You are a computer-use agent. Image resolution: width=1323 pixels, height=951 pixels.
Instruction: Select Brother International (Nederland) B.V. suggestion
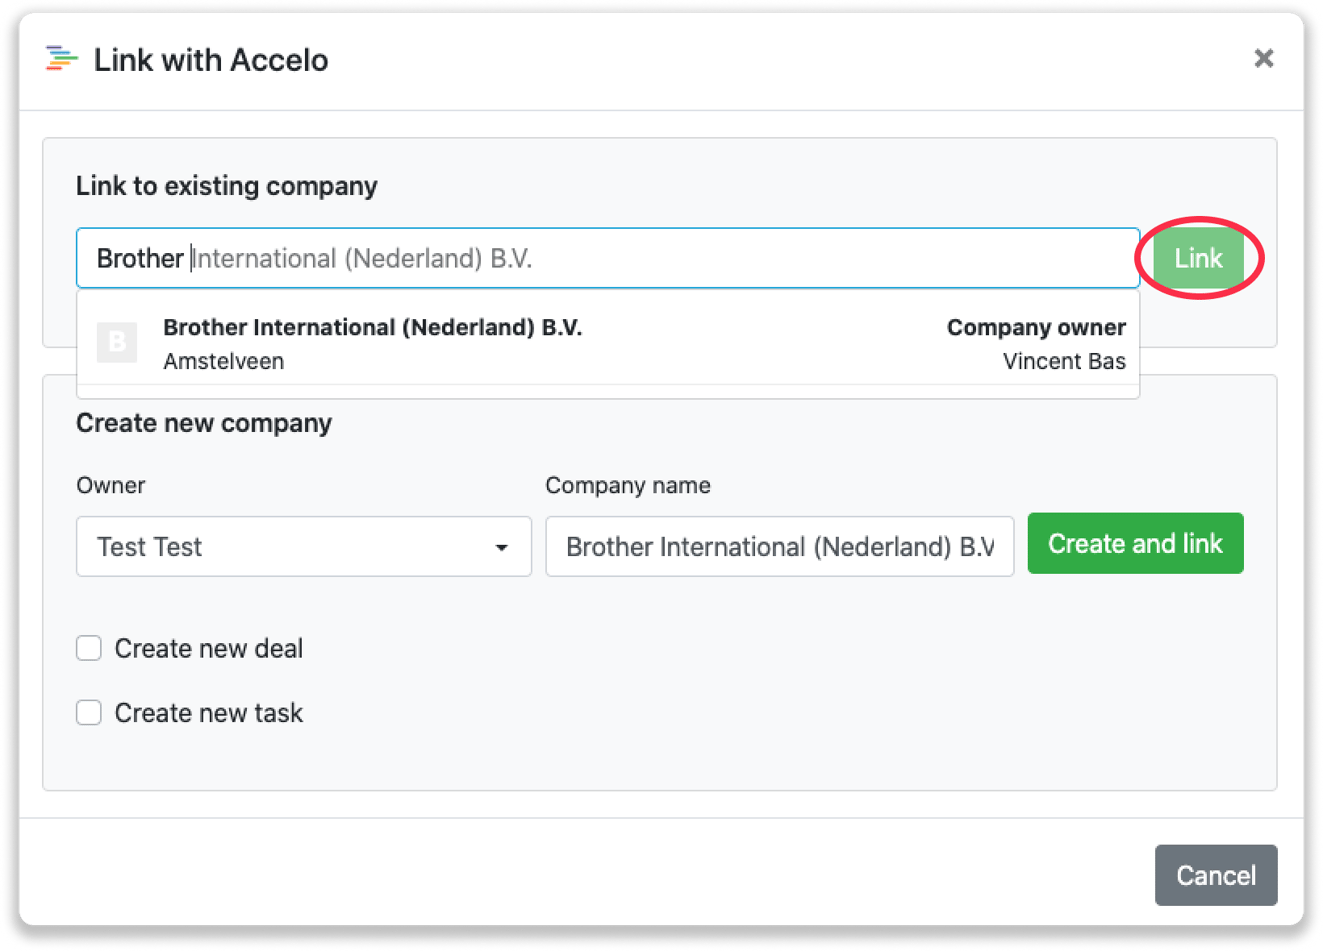608,343
